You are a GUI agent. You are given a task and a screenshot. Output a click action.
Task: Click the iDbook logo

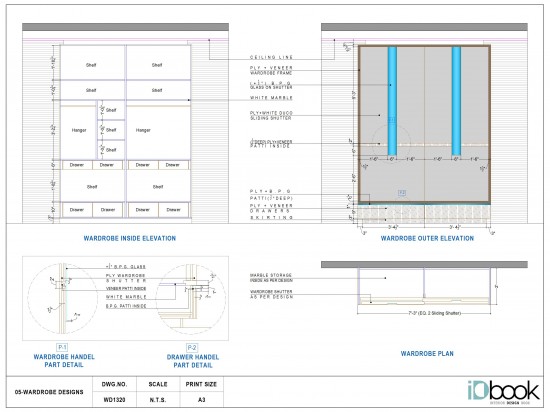coord(503,392)
